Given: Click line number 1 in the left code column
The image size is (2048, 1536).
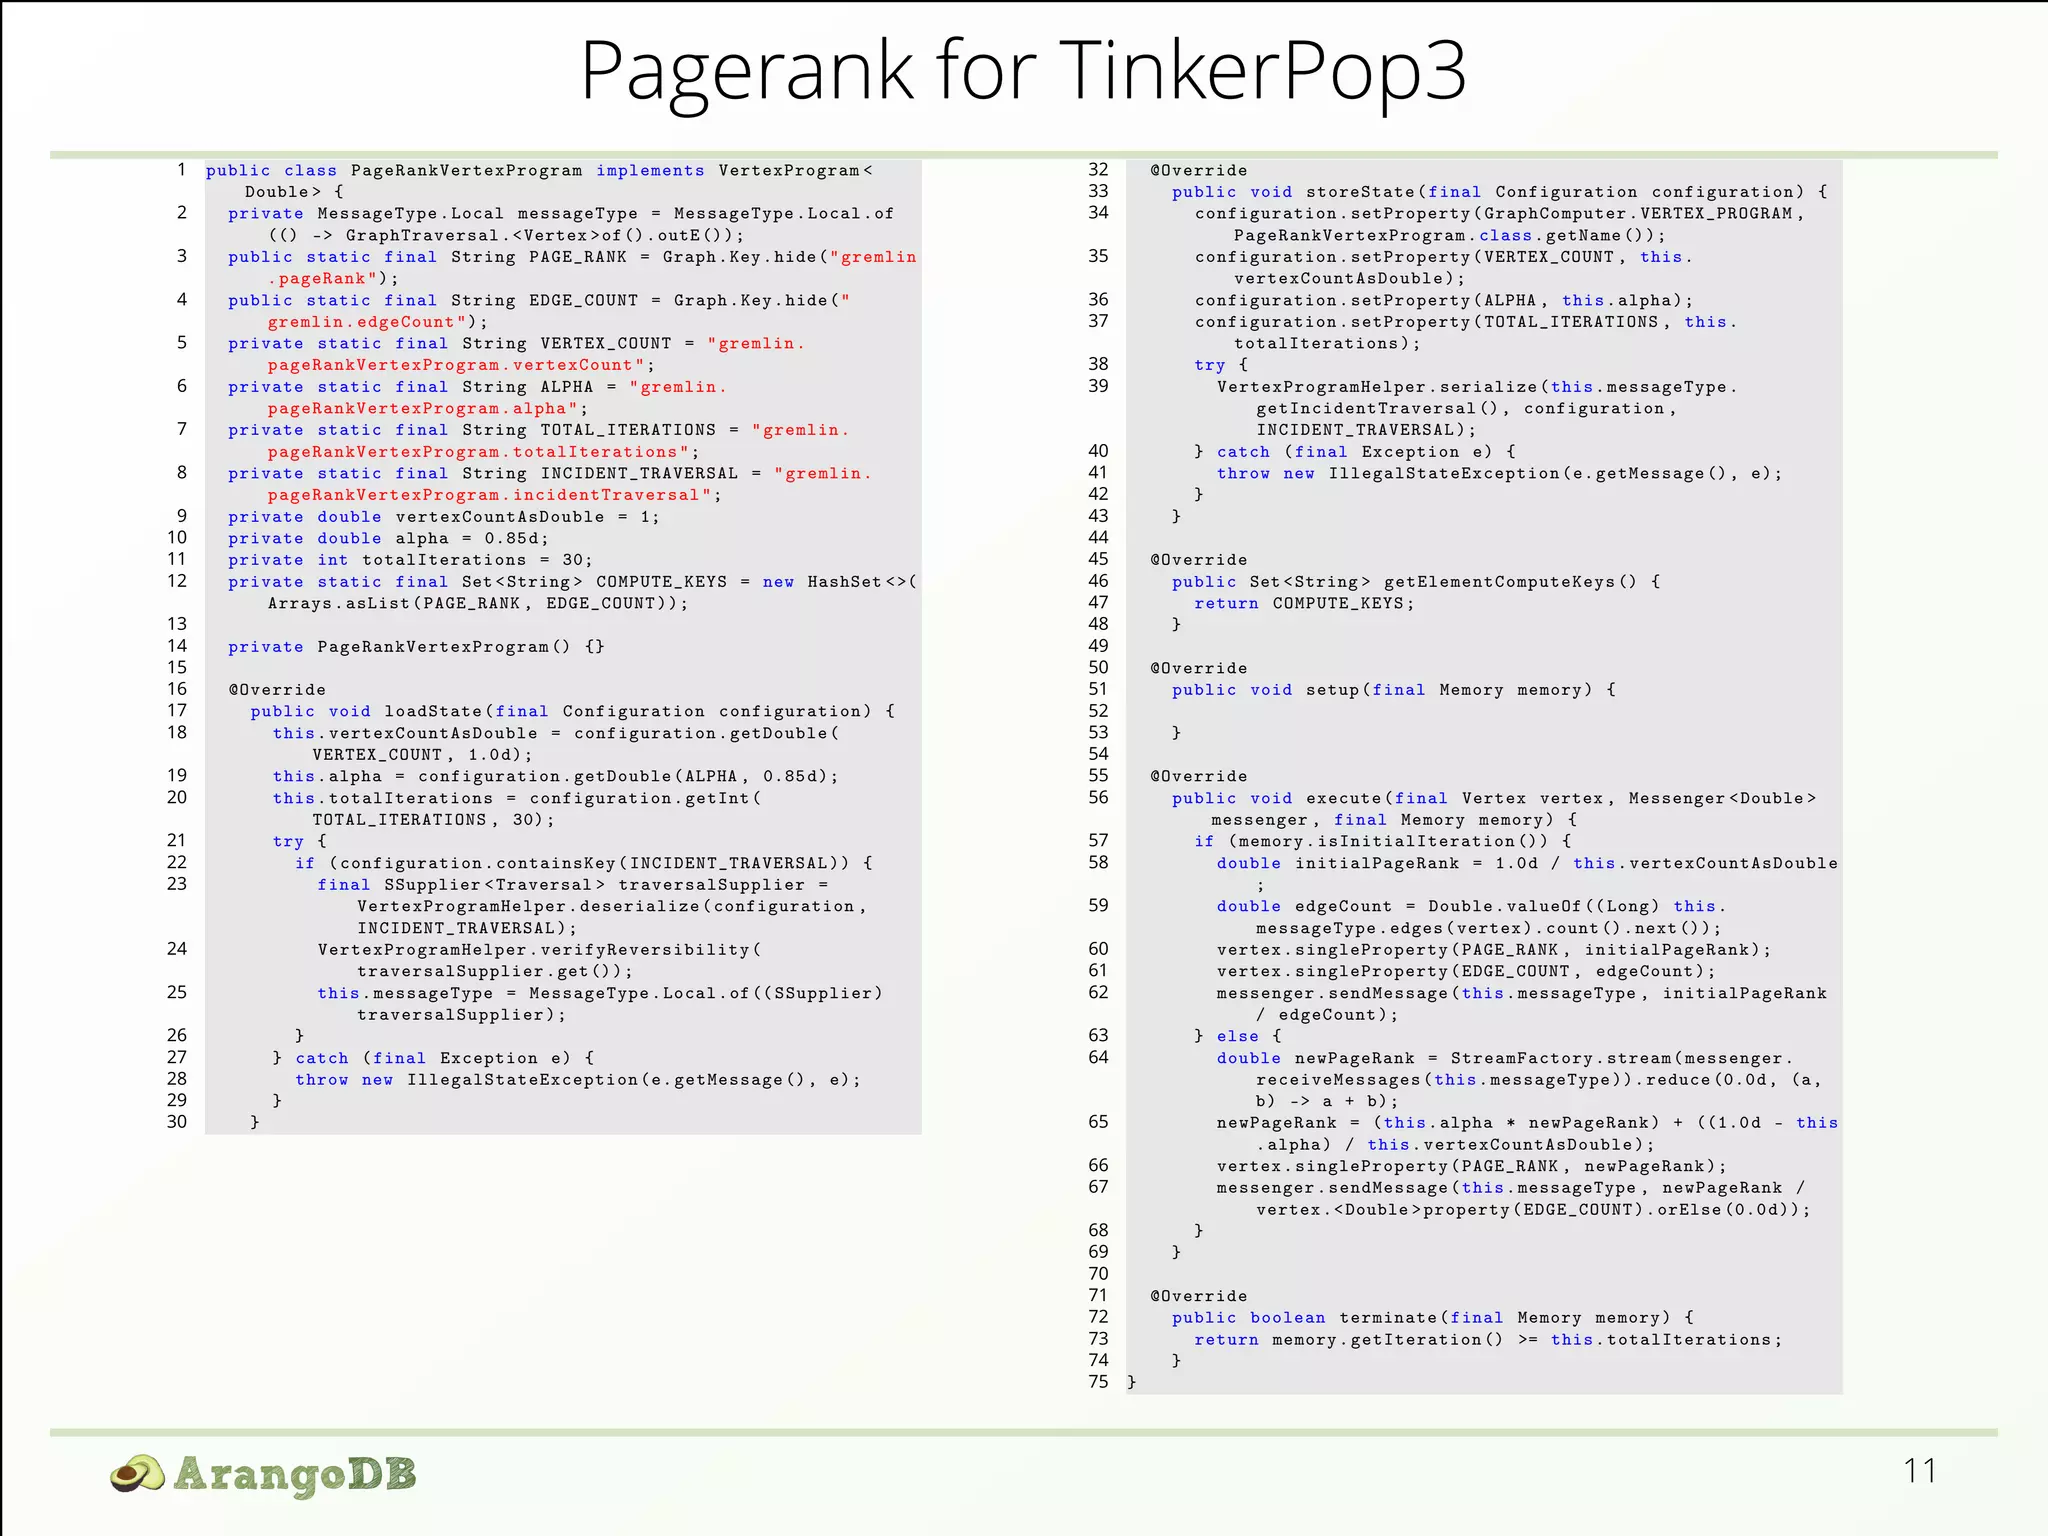Looking at the screenshot, I should tap(181, 170).
